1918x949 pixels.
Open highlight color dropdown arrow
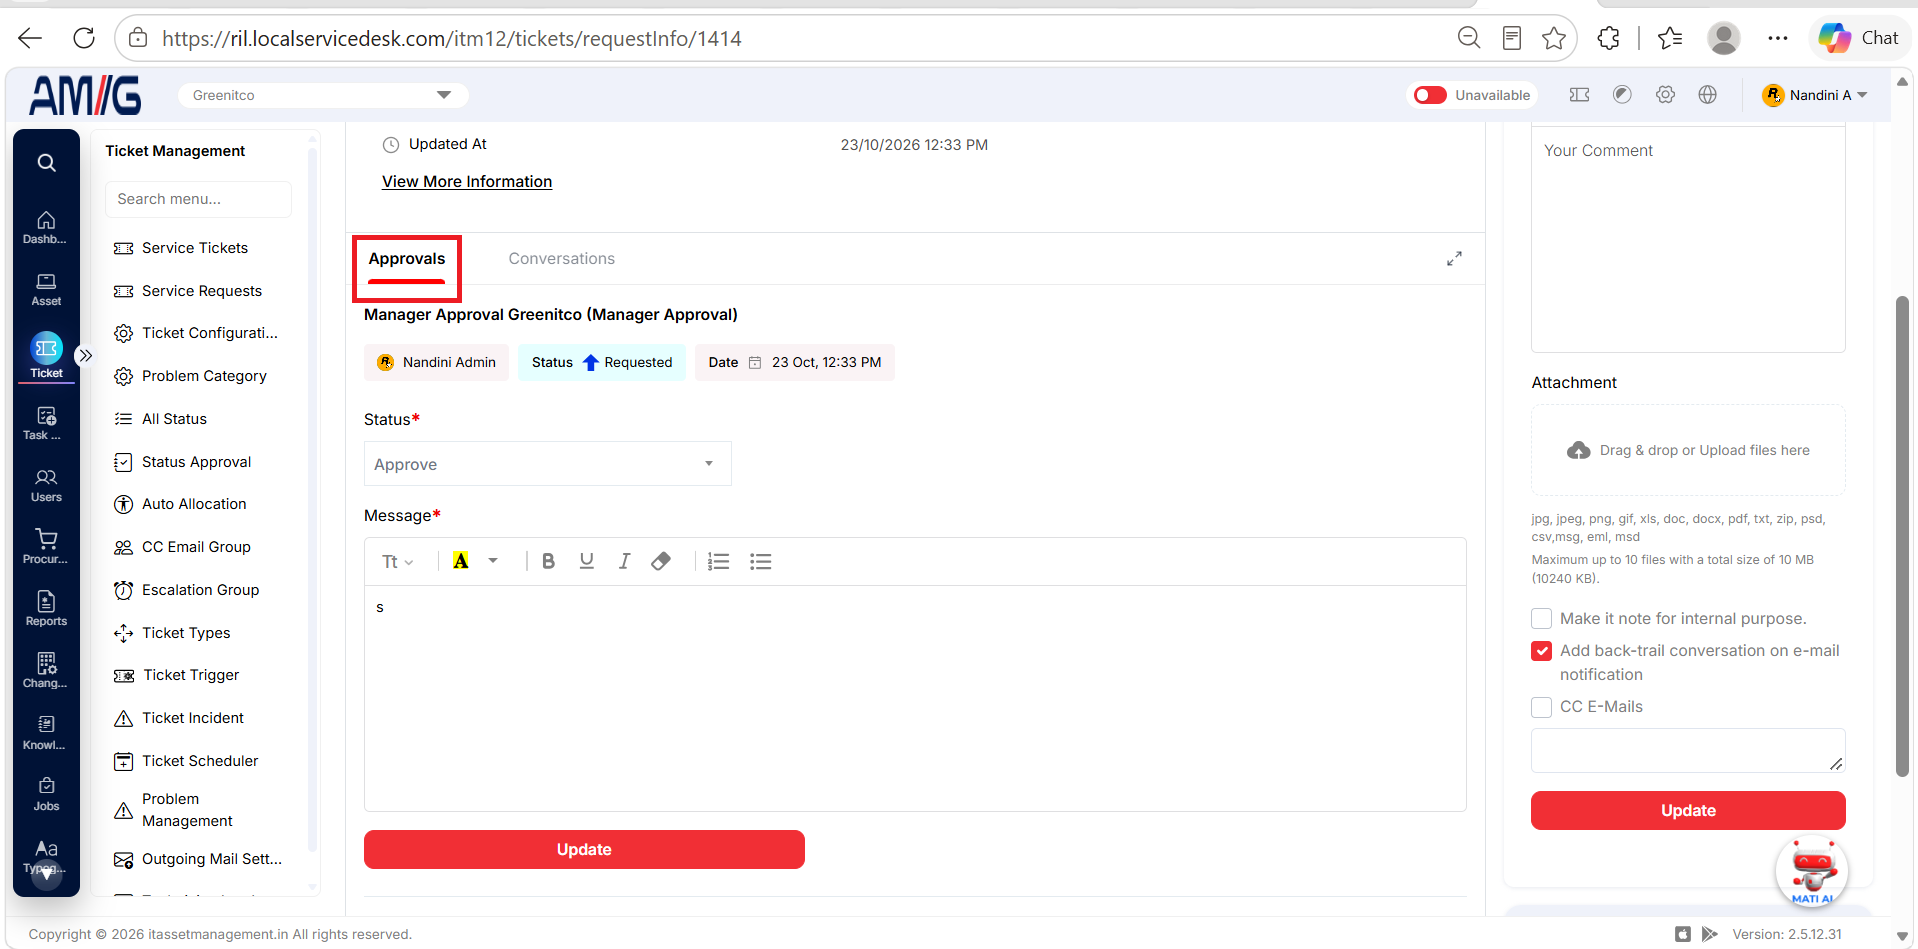[x=493, y=561]
